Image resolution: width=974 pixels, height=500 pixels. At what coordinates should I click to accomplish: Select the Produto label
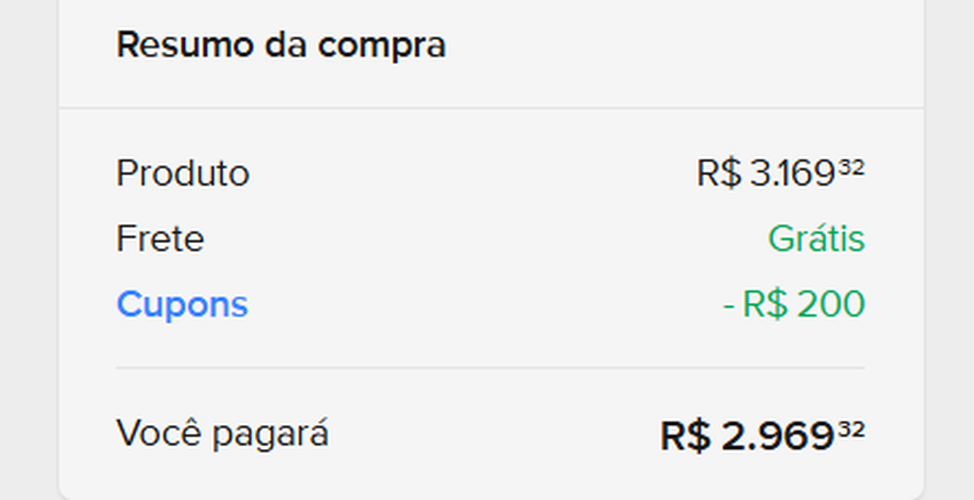[183, 174]
